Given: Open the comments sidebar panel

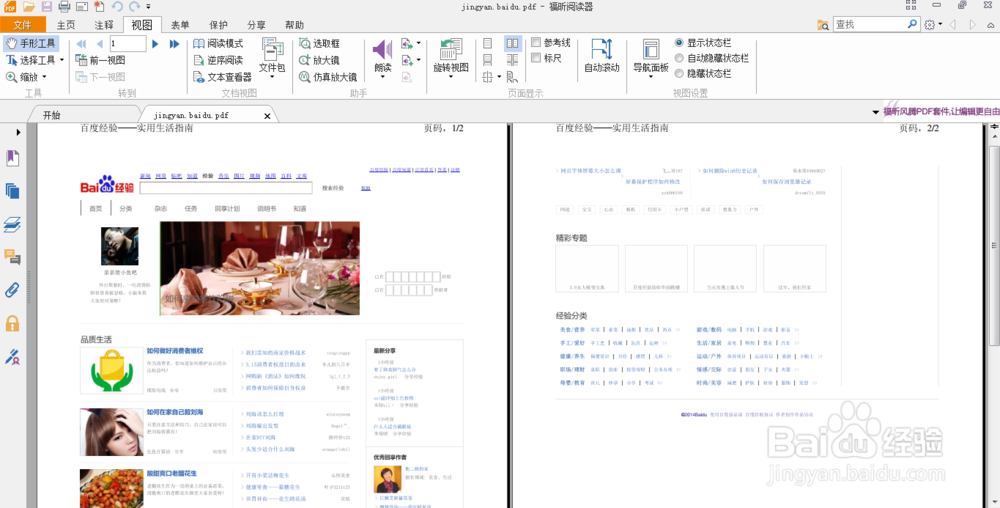Looking at the screenshot, I should pyautogui.click(x=12, y=257).
